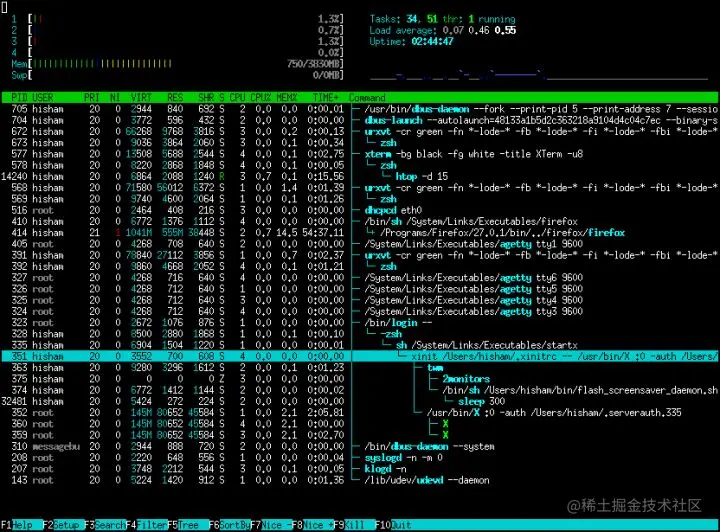The image size is (720, 532).
Task: Click the CPU 3 usage meter
Action: 178,41
